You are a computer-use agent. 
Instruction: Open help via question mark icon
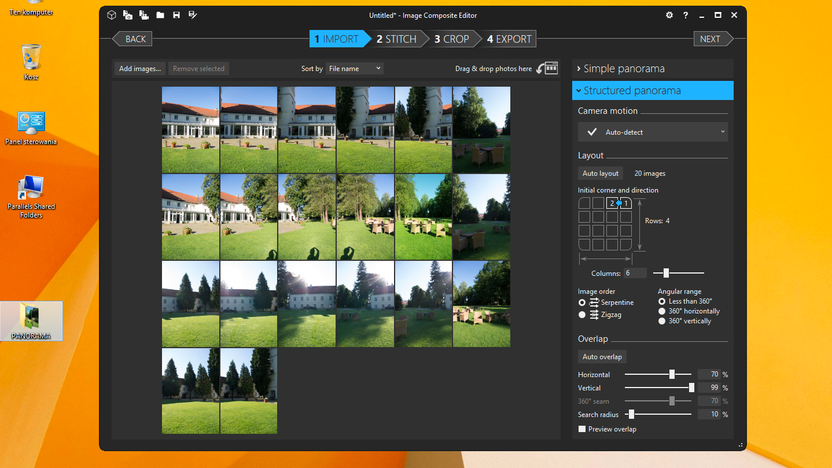[x=686, y=15]
